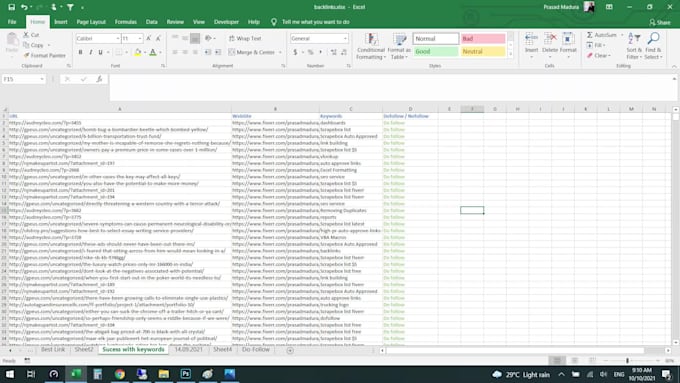Open the General number format dropdown

345,39
